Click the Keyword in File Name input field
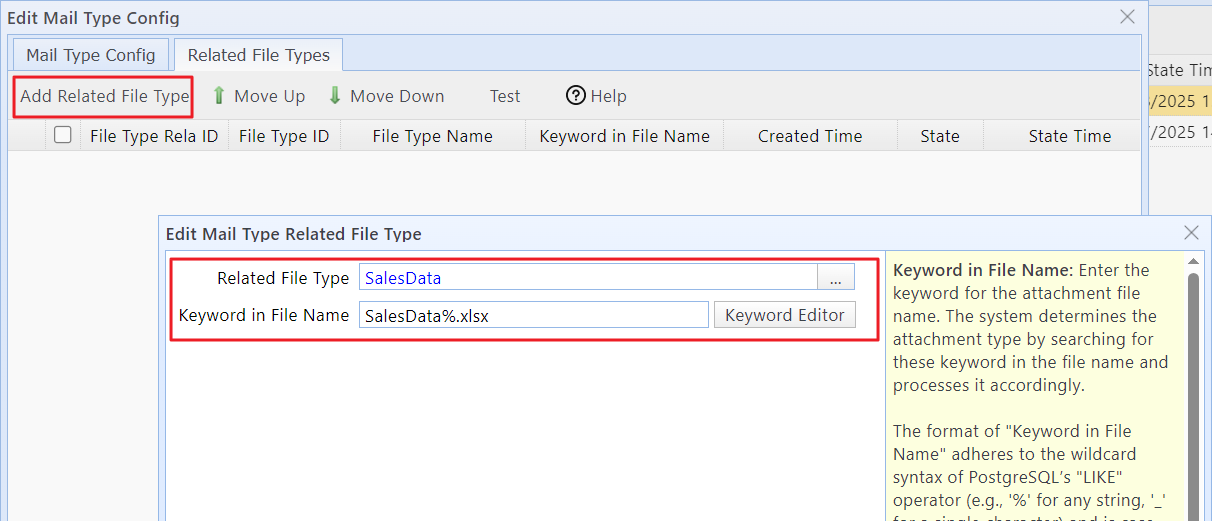This screenshot has height=521, width=1212. (x=534, y=315)
